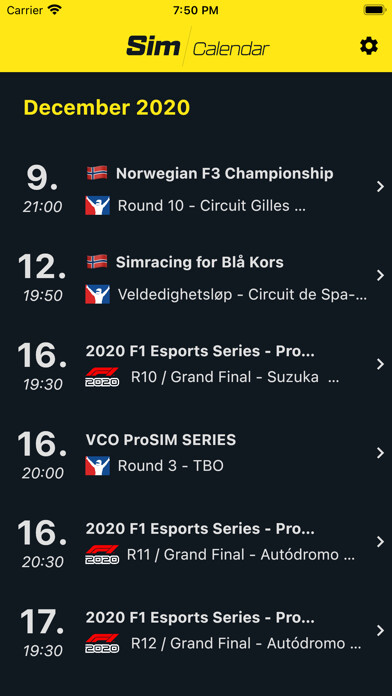Tap the Norwegian flag on F3 Championship
392x696 pixels.
[x=97, y=173]
